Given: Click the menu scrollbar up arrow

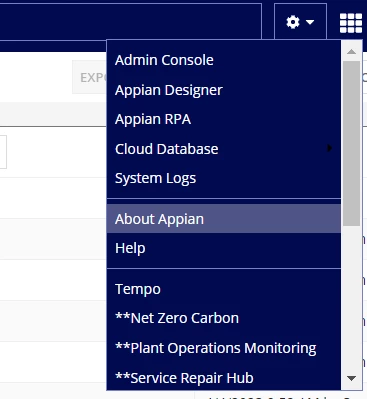Looking at the screenshot, I should click(x=351, y=51).
